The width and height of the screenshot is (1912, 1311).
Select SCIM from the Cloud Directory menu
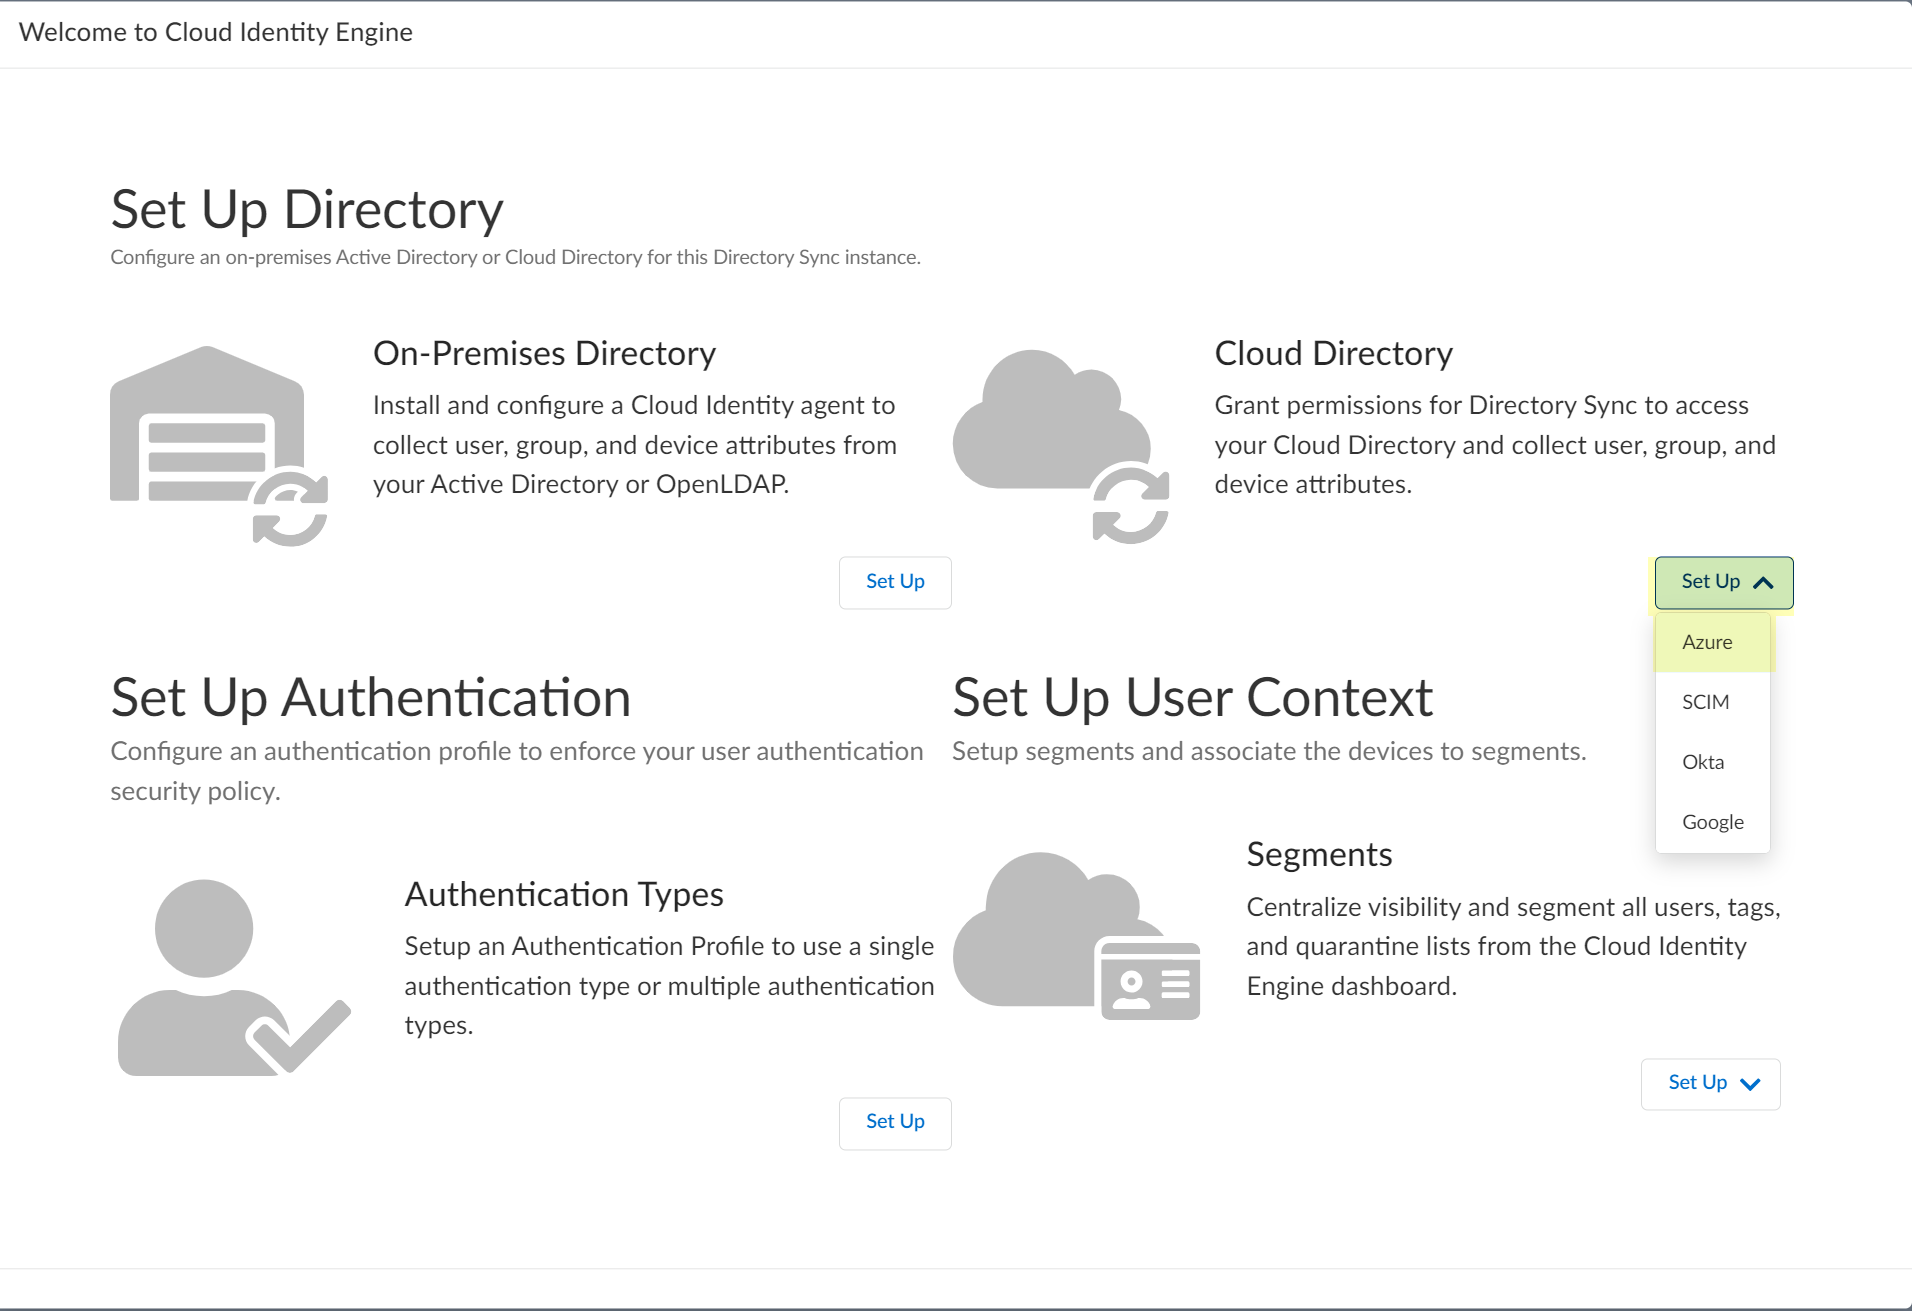point(1707,701)
